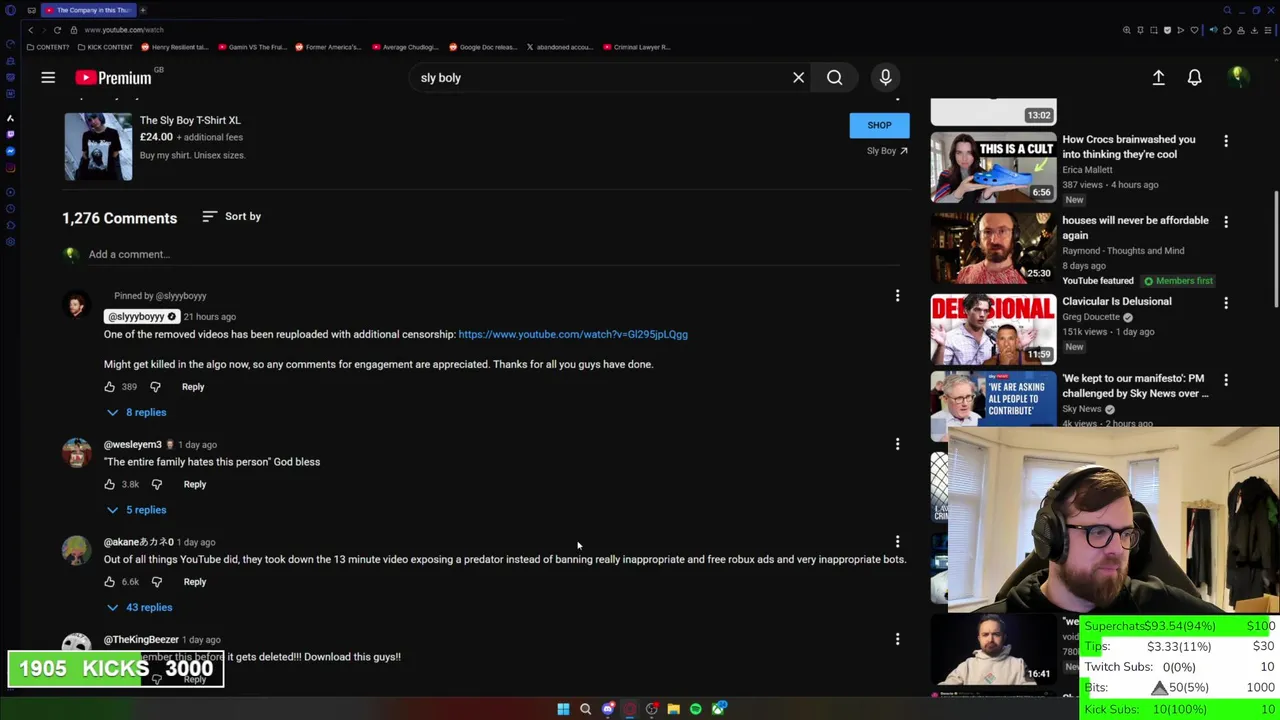Open 'The Sly Boy T-Shirt XL' title
Image resolution: width=1280 pixels, height=720 pixels.
190,120
